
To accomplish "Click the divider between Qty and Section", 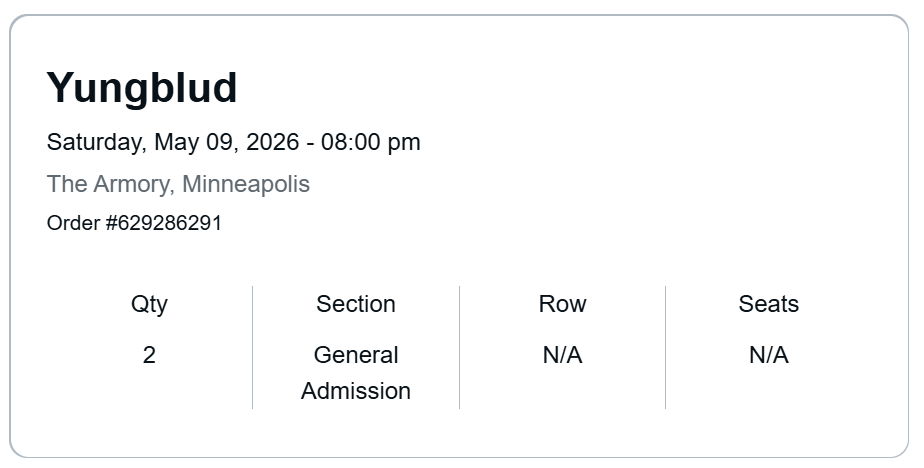I will click(252, 347).
